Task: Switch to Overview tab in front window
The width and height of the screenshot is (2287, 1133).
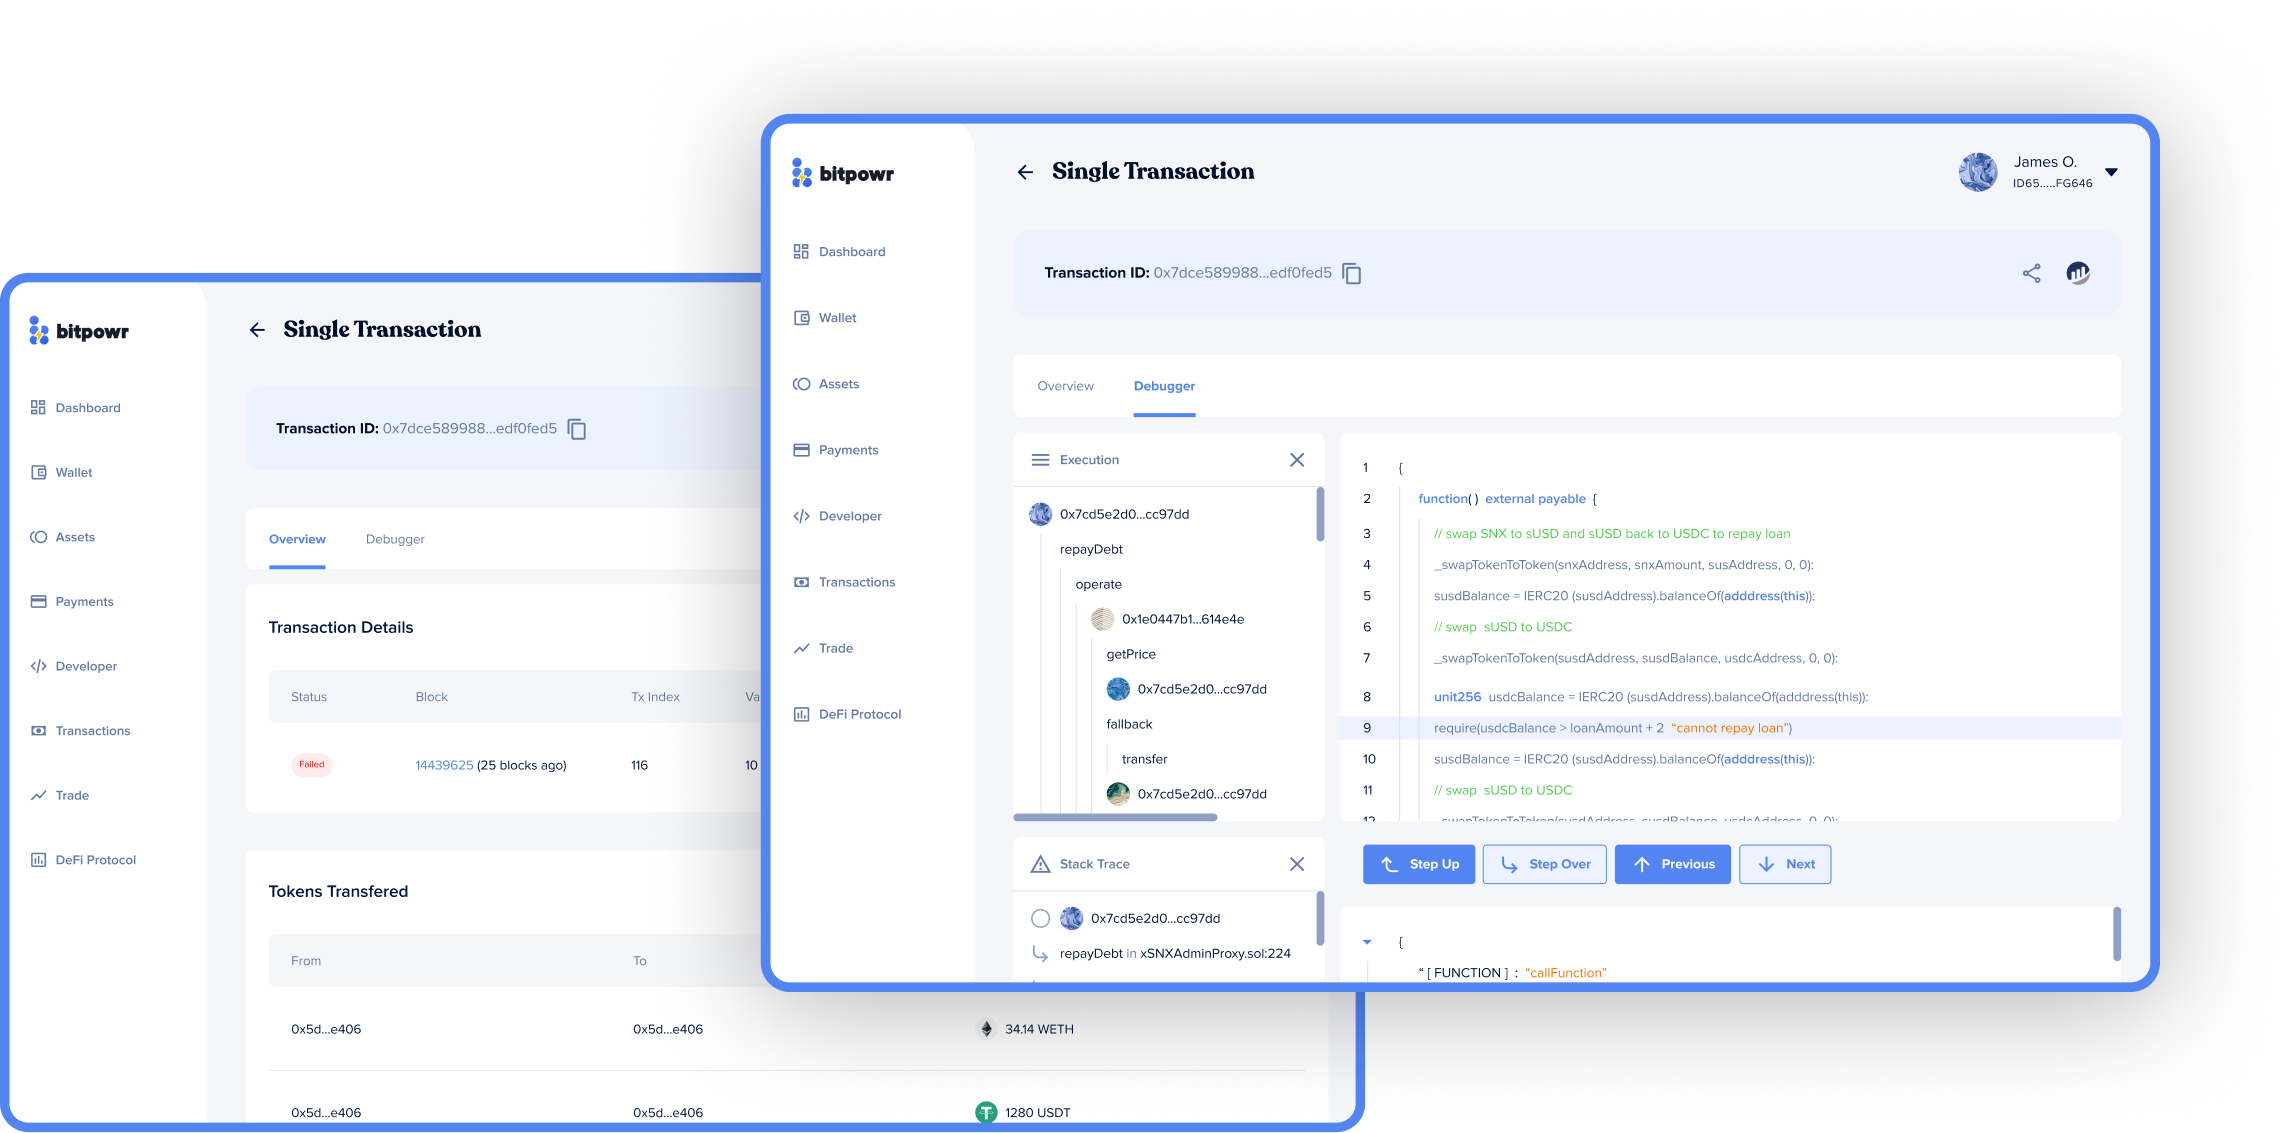Action: click(1065, 386)
